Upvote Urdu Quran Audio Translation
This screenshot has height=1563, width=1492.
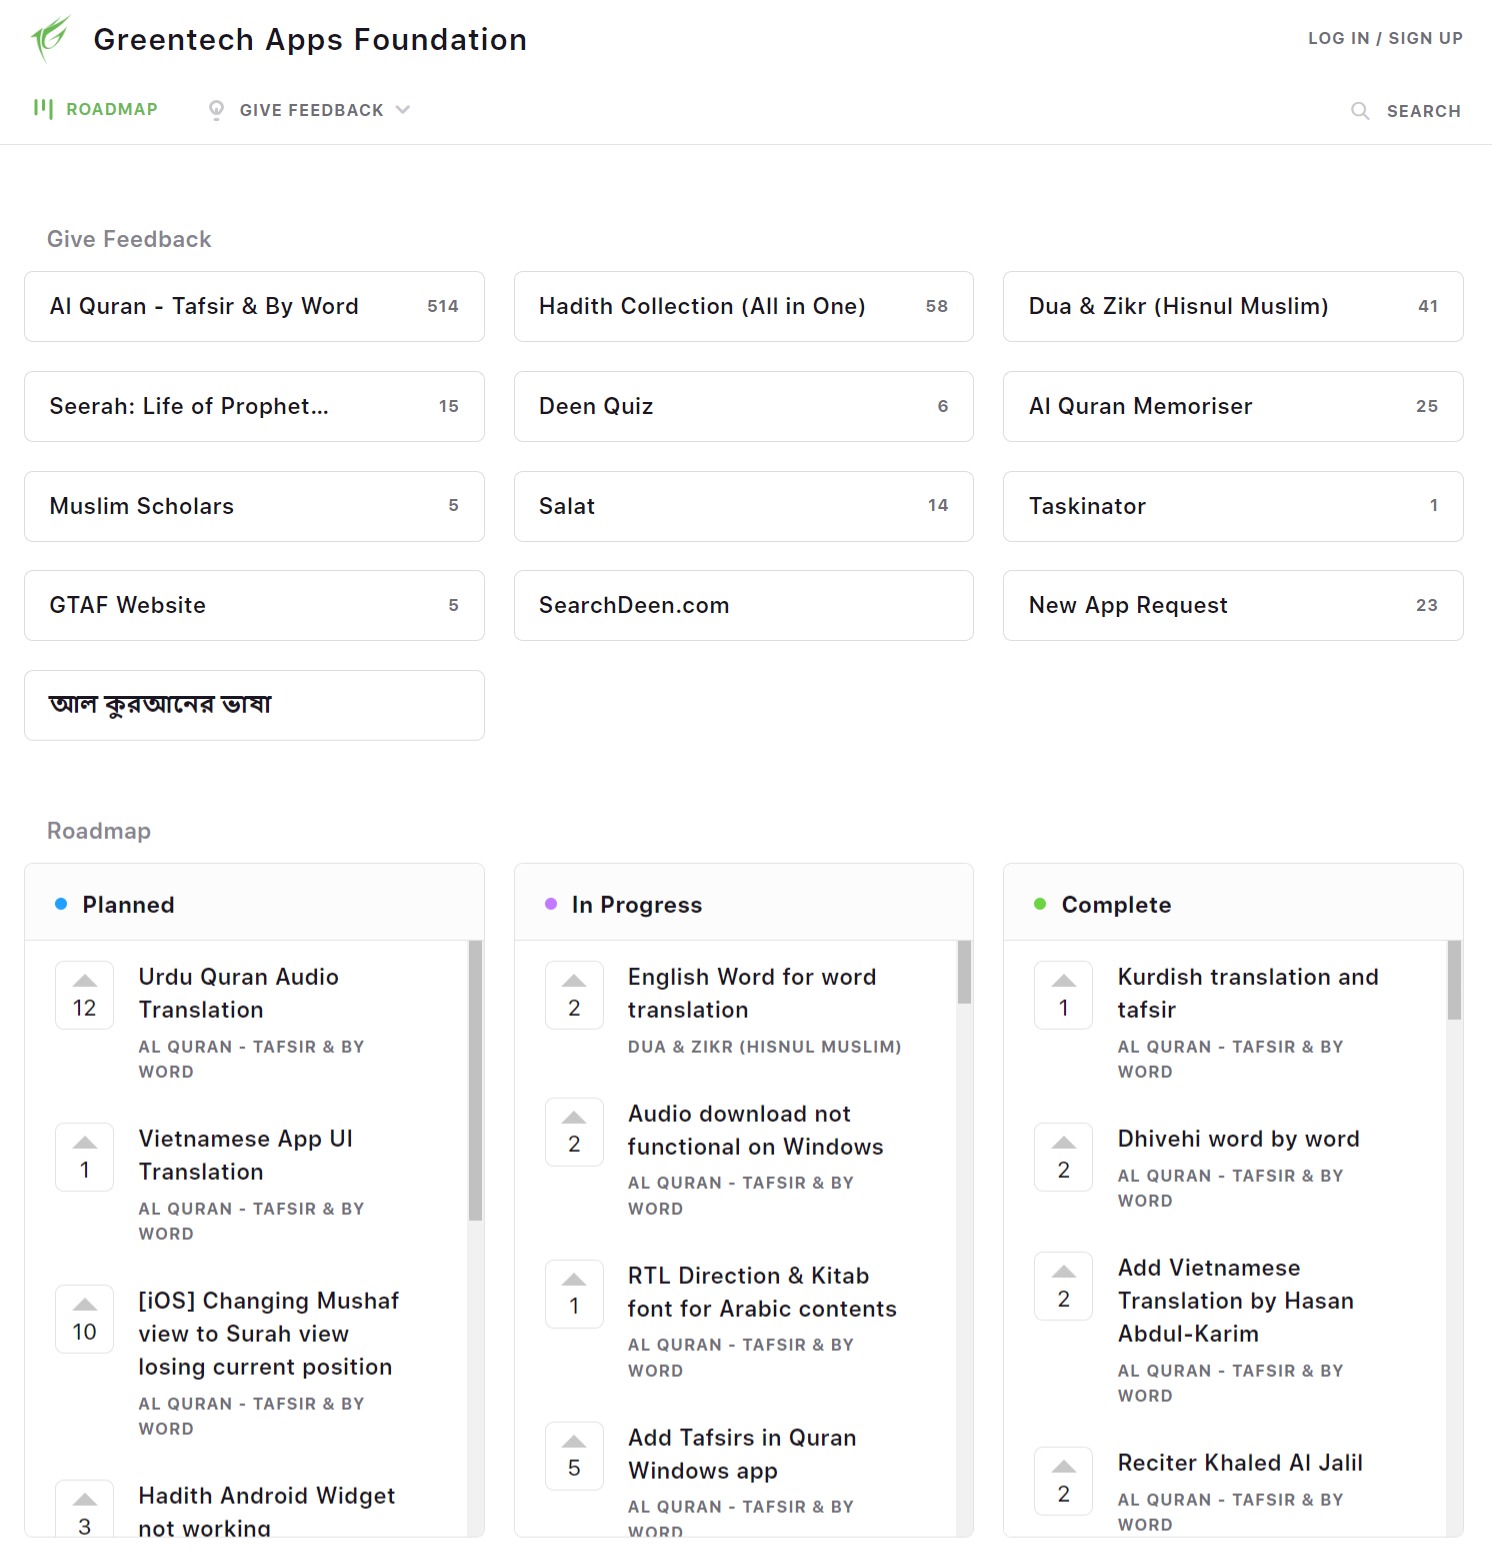click(85, 995)
